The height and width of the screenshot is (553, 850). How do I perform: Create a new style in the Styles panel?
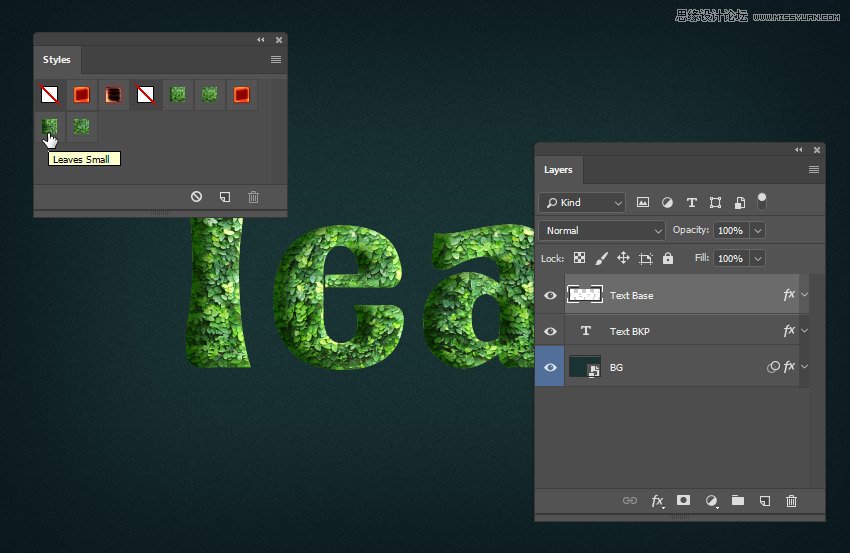tap(225, 197)
